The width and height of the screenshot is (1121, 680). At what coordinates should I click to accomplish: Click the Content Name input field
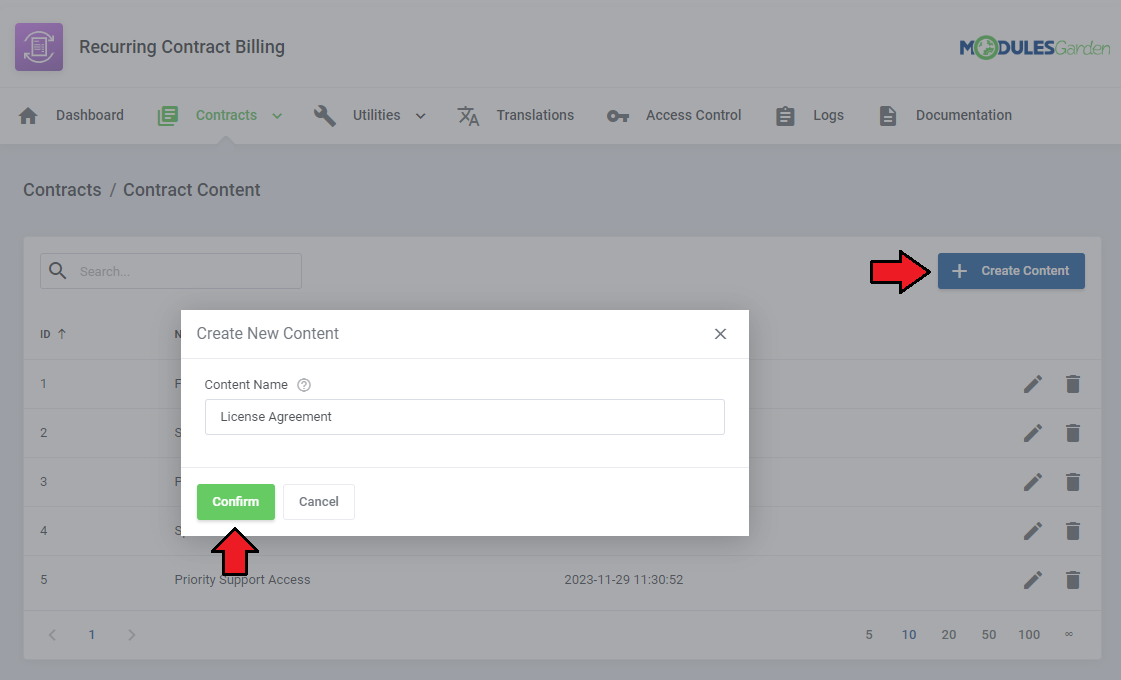[x=464, y=417]
